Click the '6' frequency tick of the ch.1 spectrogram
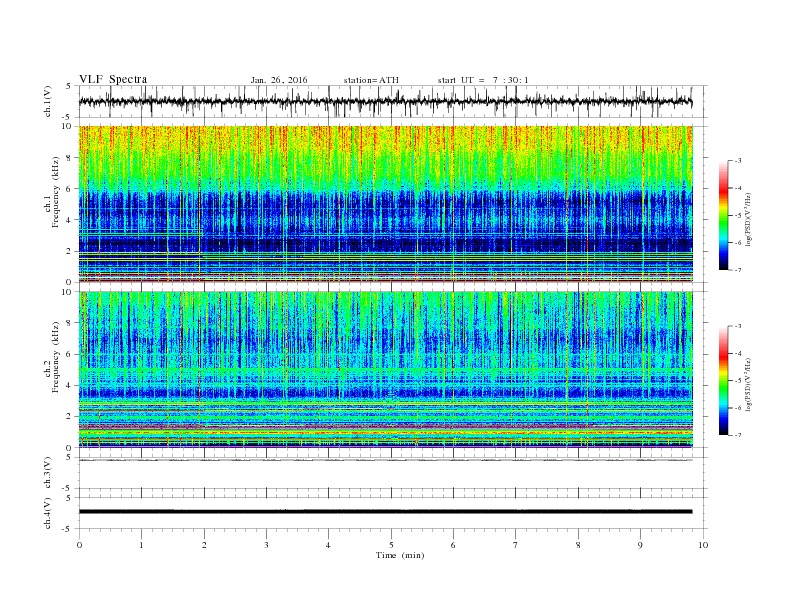792x612 pixels. click(70, 188)
